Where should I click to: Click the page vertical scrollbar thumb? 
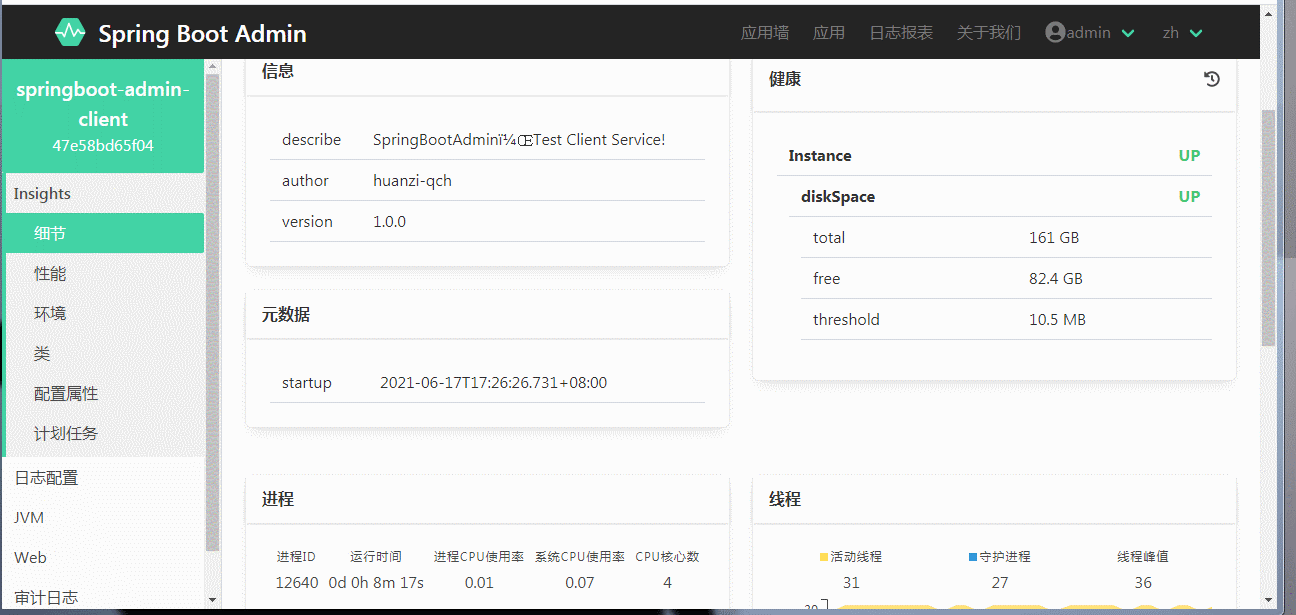pos(1269,228)
